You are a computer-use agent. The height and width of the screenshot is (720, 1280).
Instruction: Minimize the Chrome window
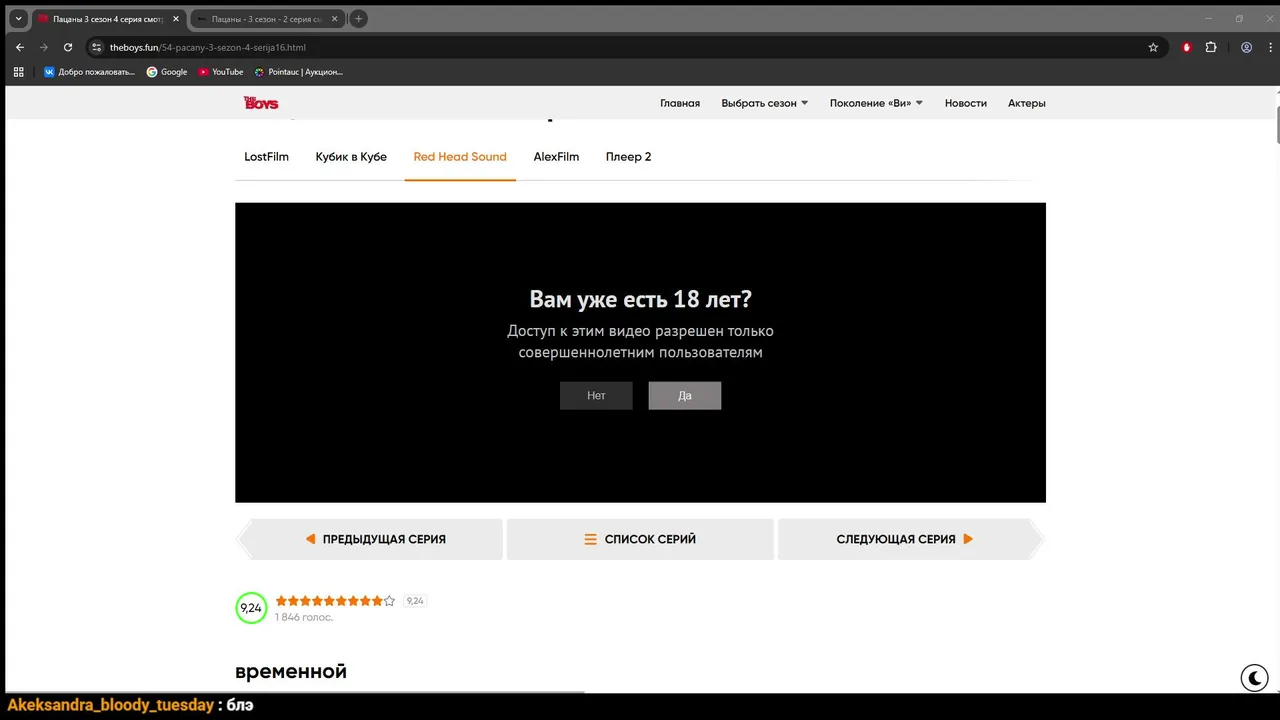click(1208, 19)
